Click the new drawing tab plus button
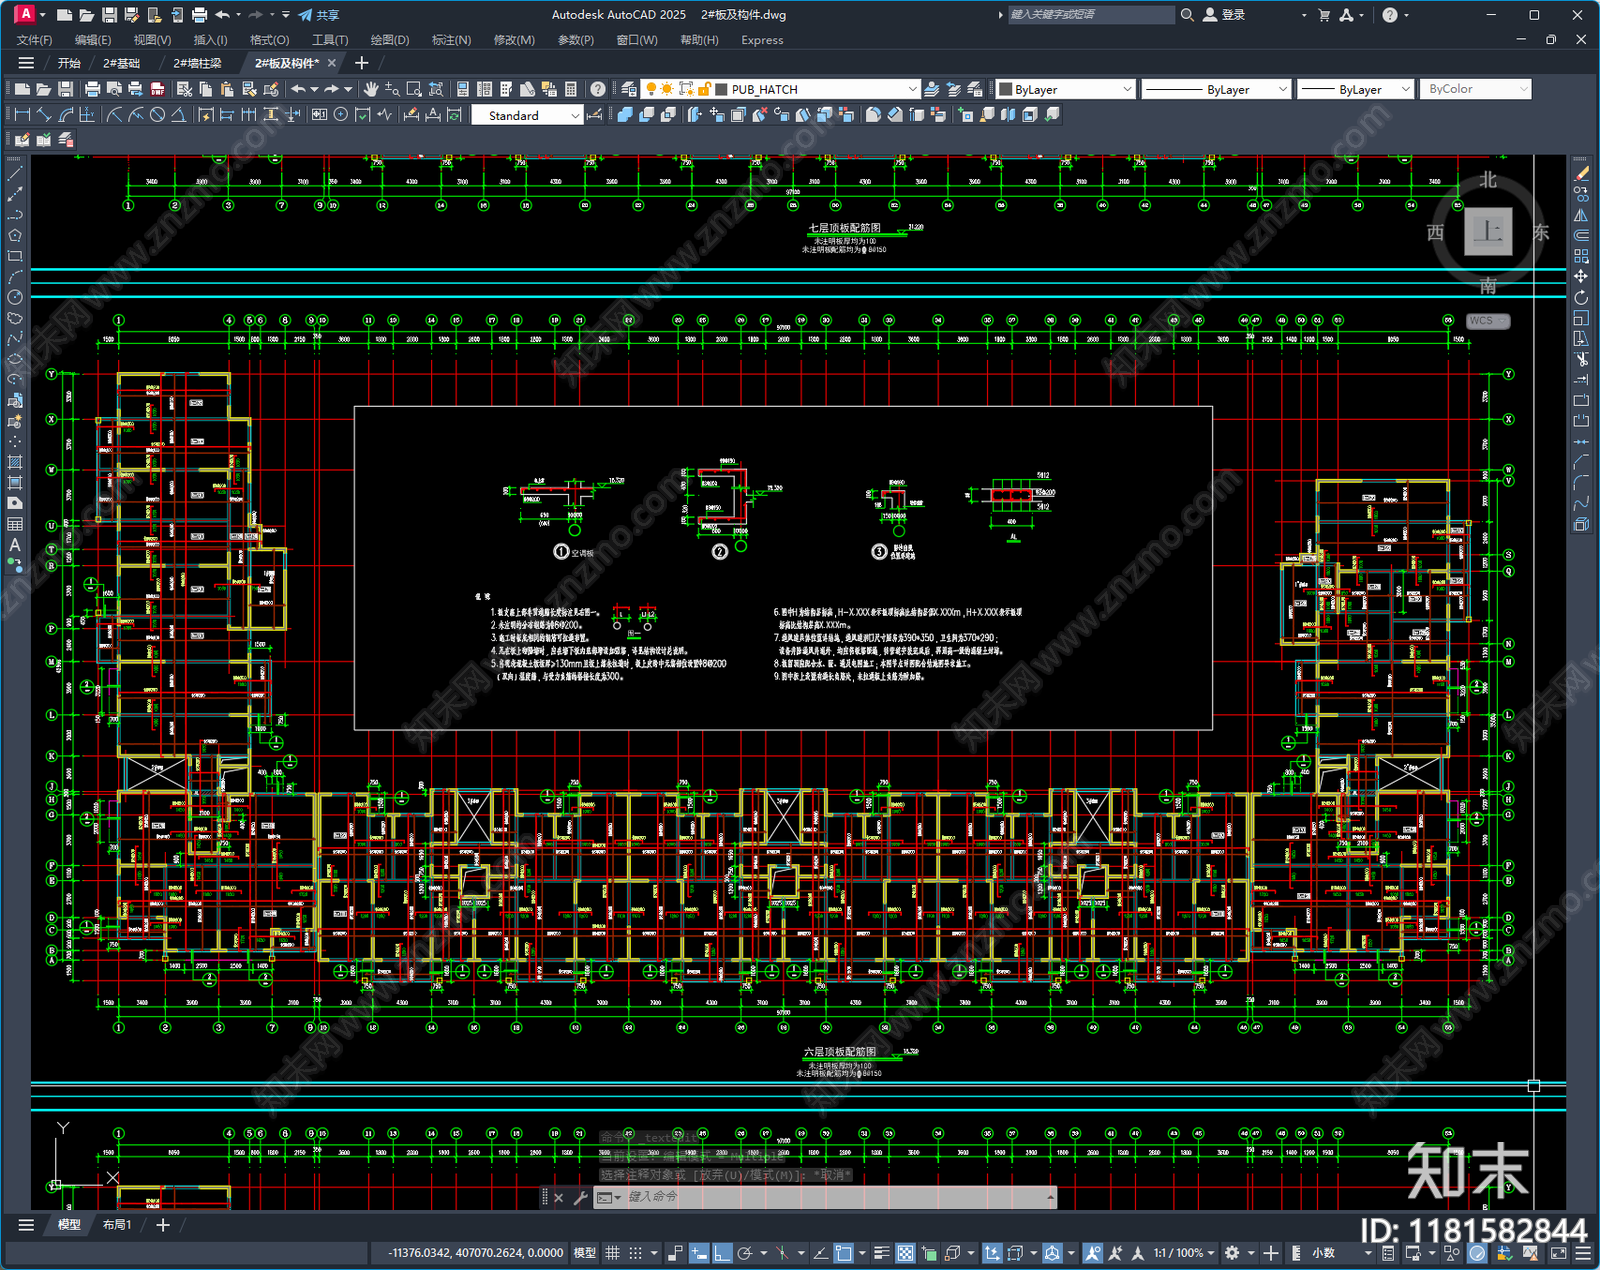 pos(362,63)
